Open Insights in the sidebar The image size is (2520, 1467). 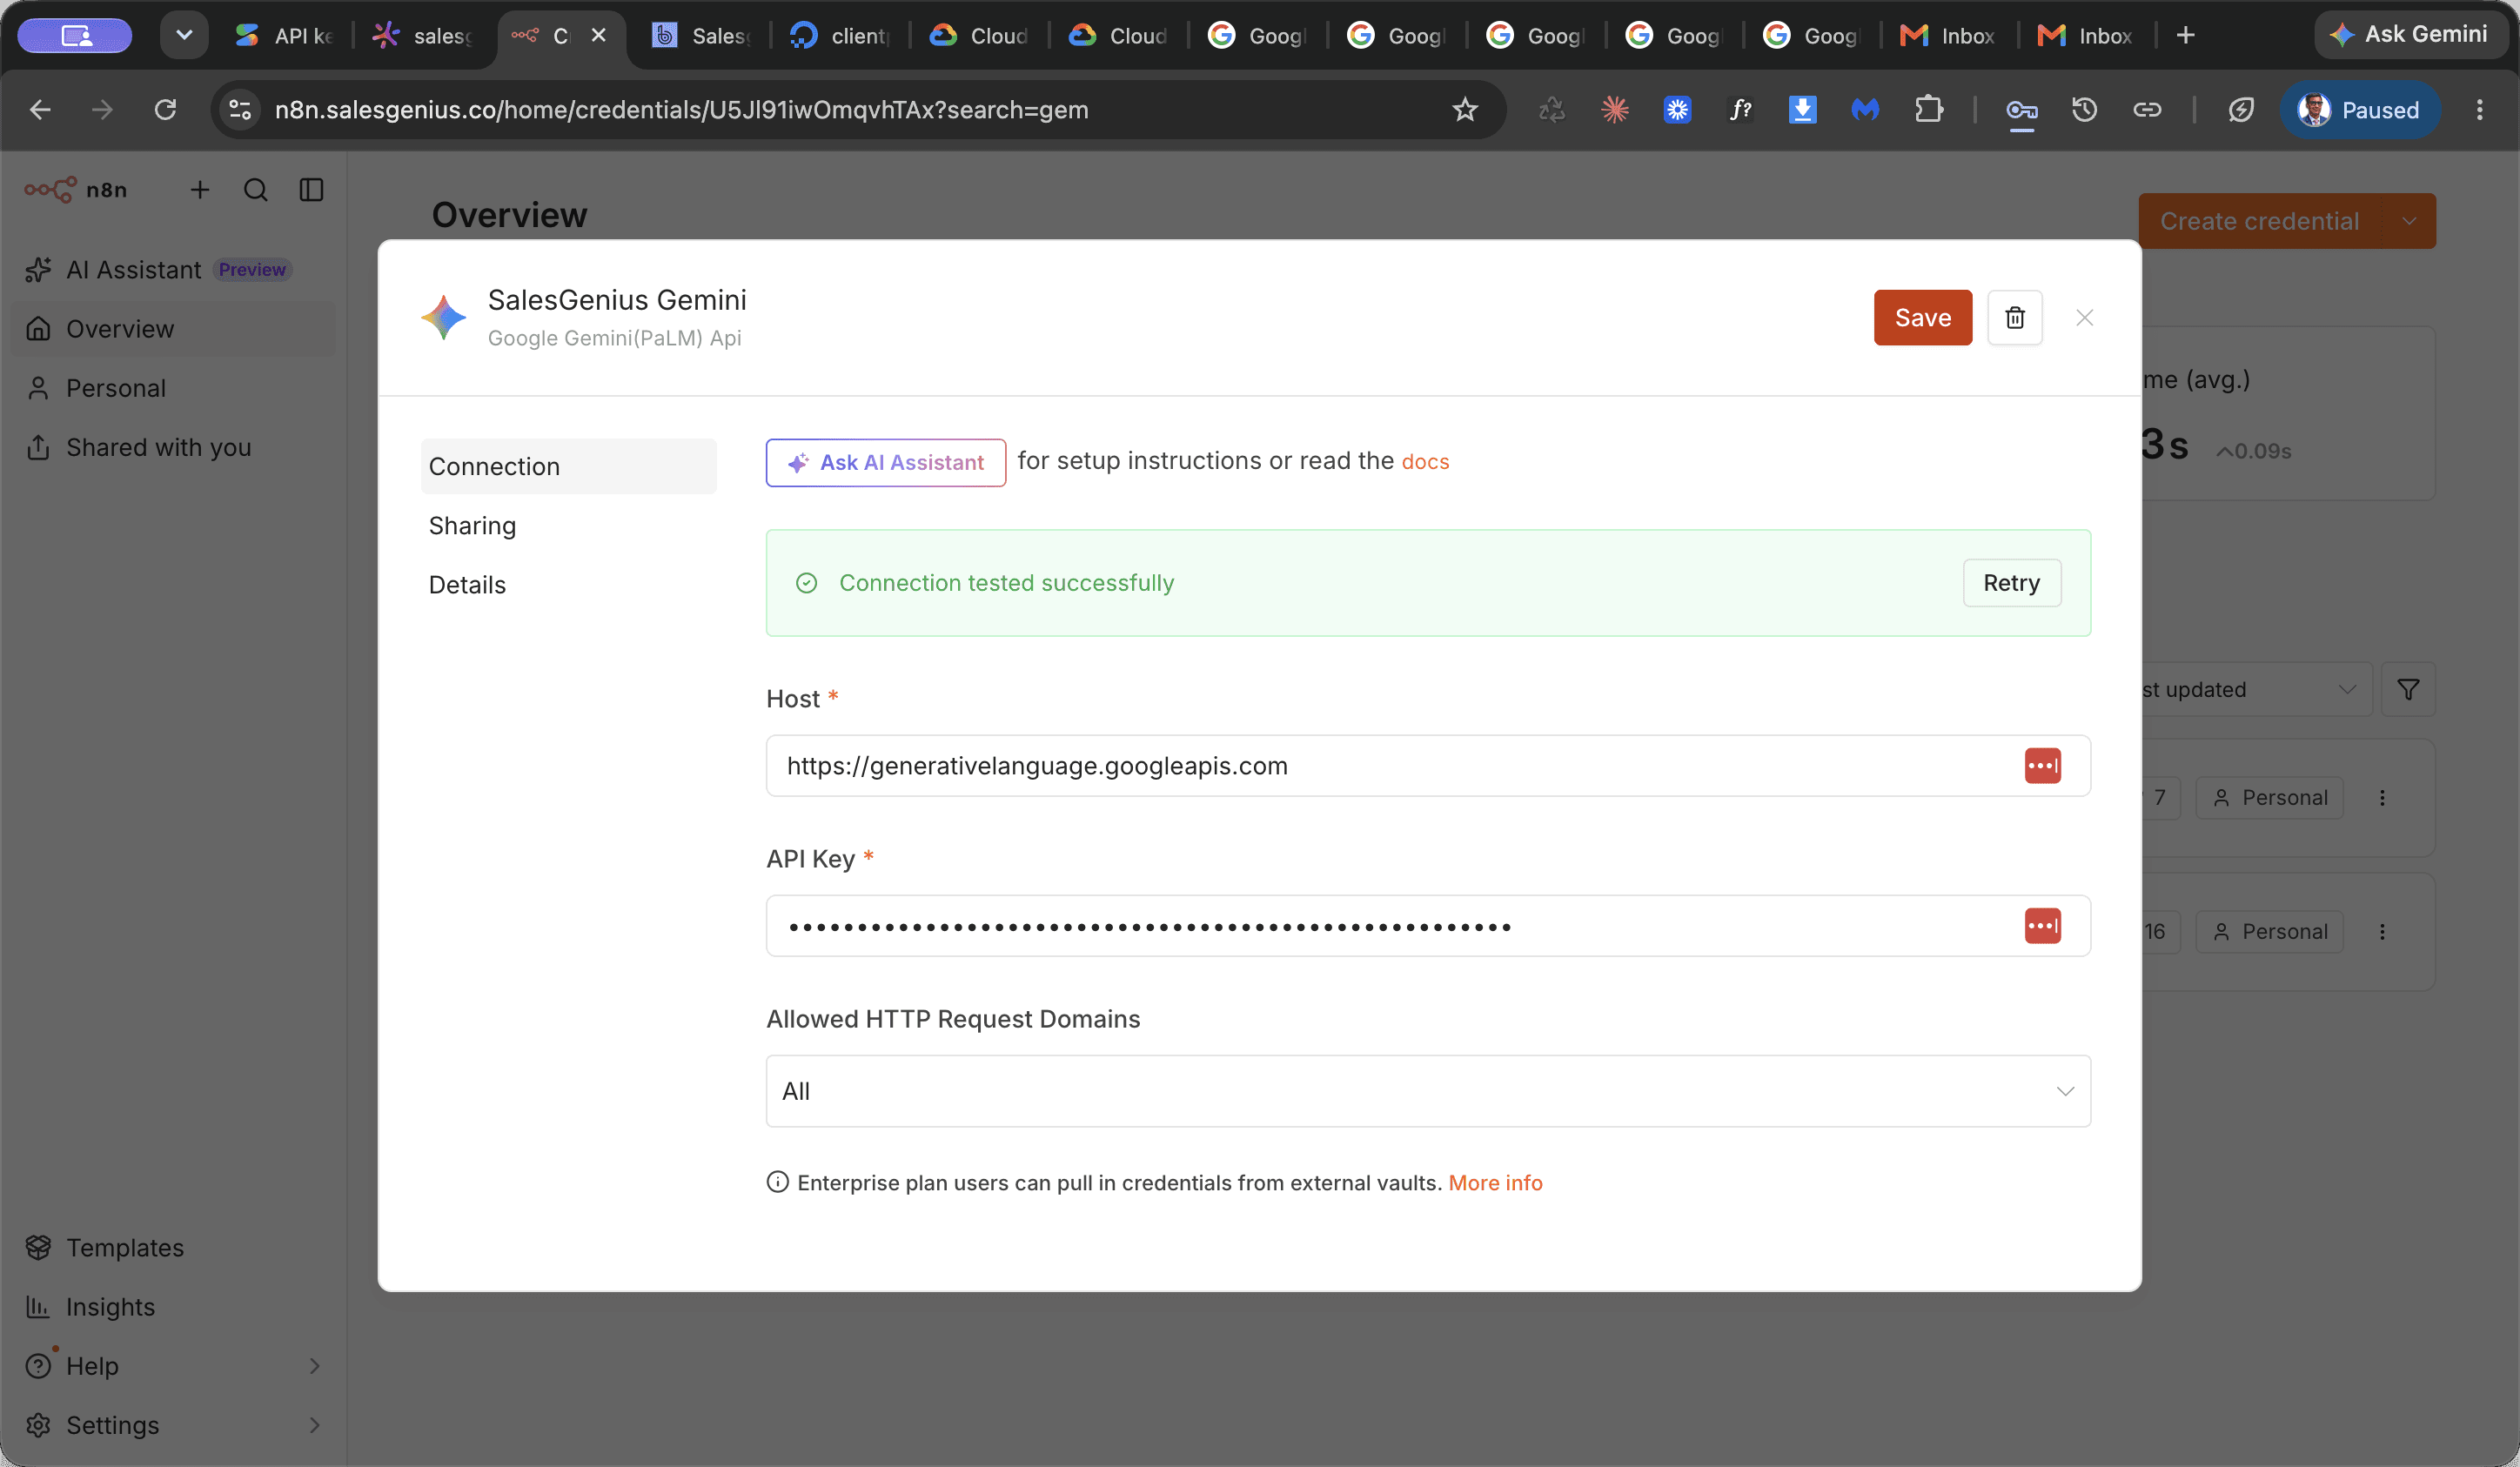coord(174,1307)
